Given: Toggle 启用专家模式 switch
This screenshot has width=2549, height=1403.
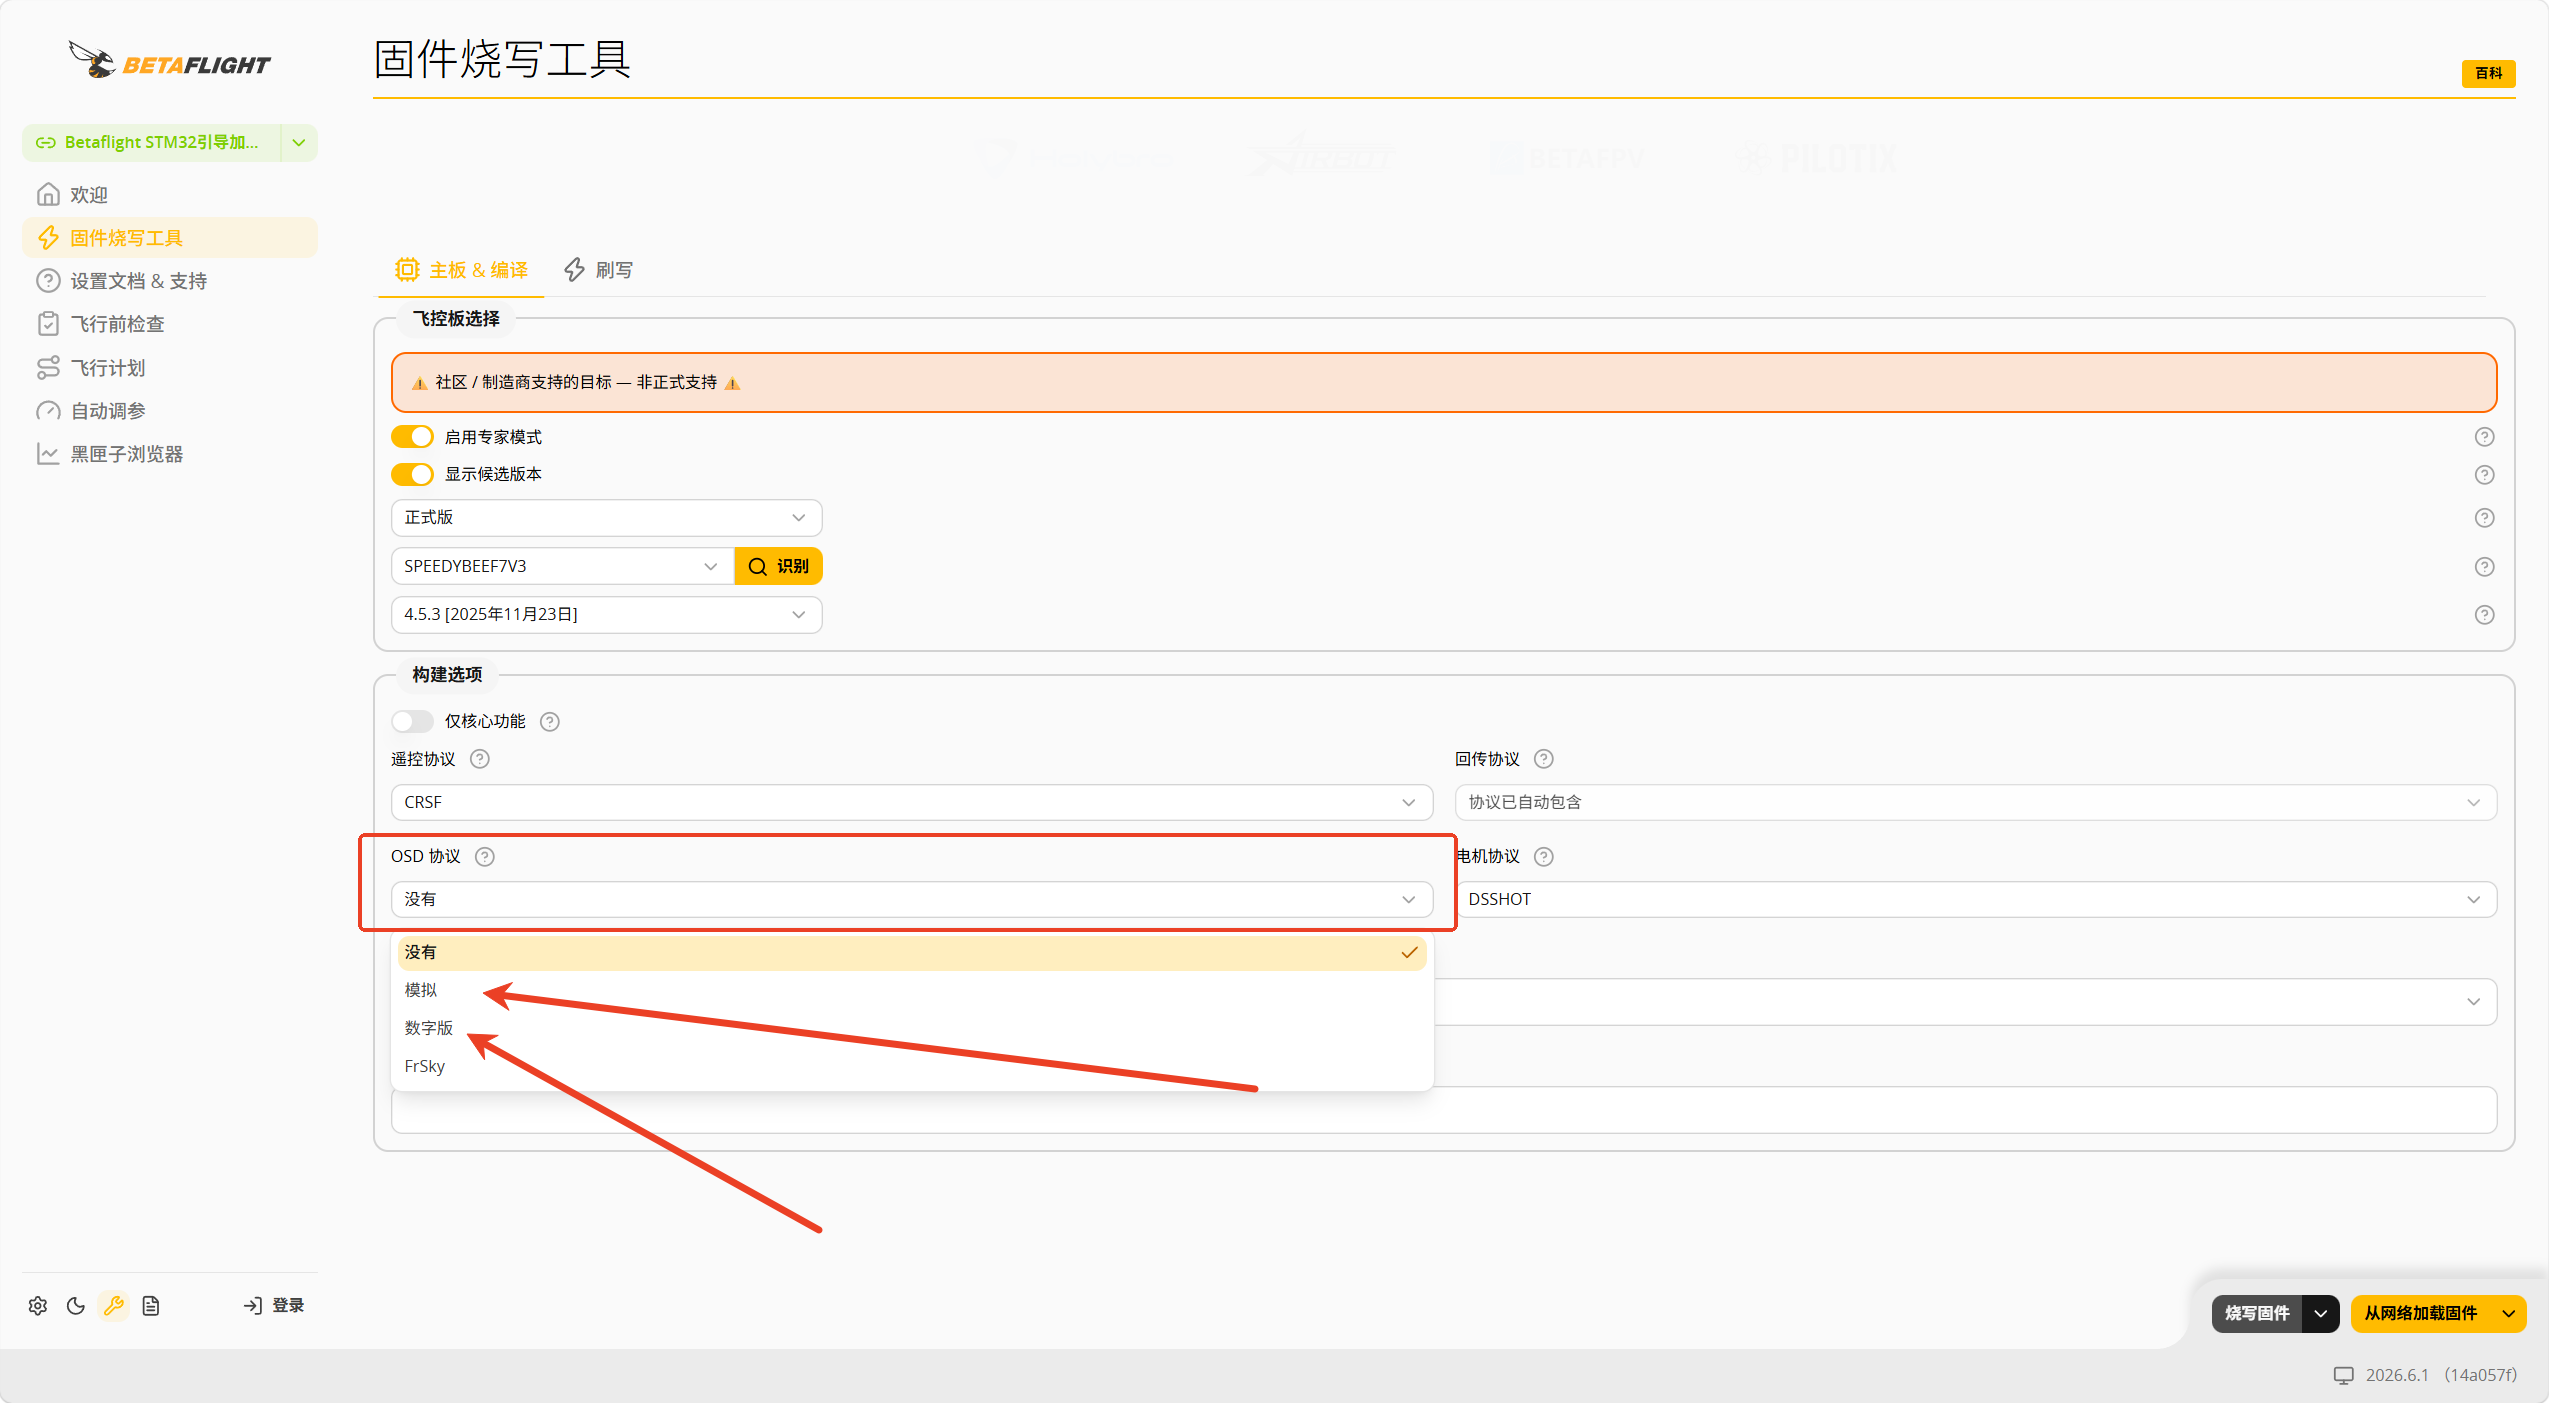Looking at the screenshot, I should point(412,437).
